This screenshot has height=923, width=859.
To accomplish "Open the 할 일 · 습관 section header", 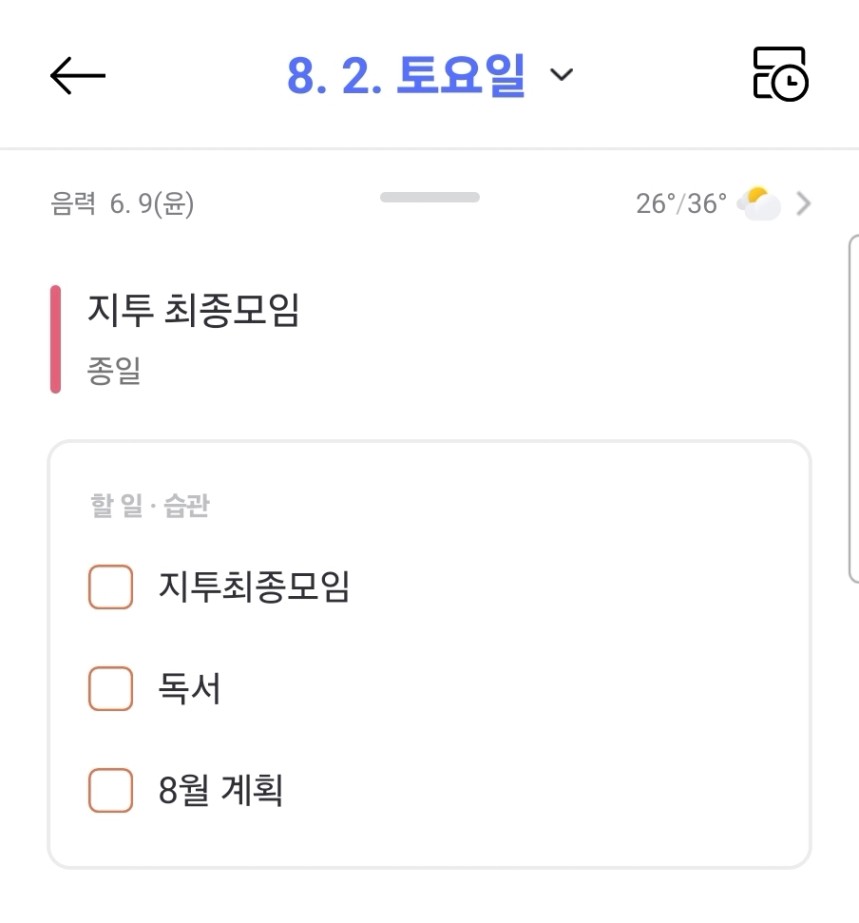I will pyautogui.click(x=150, y=505).
